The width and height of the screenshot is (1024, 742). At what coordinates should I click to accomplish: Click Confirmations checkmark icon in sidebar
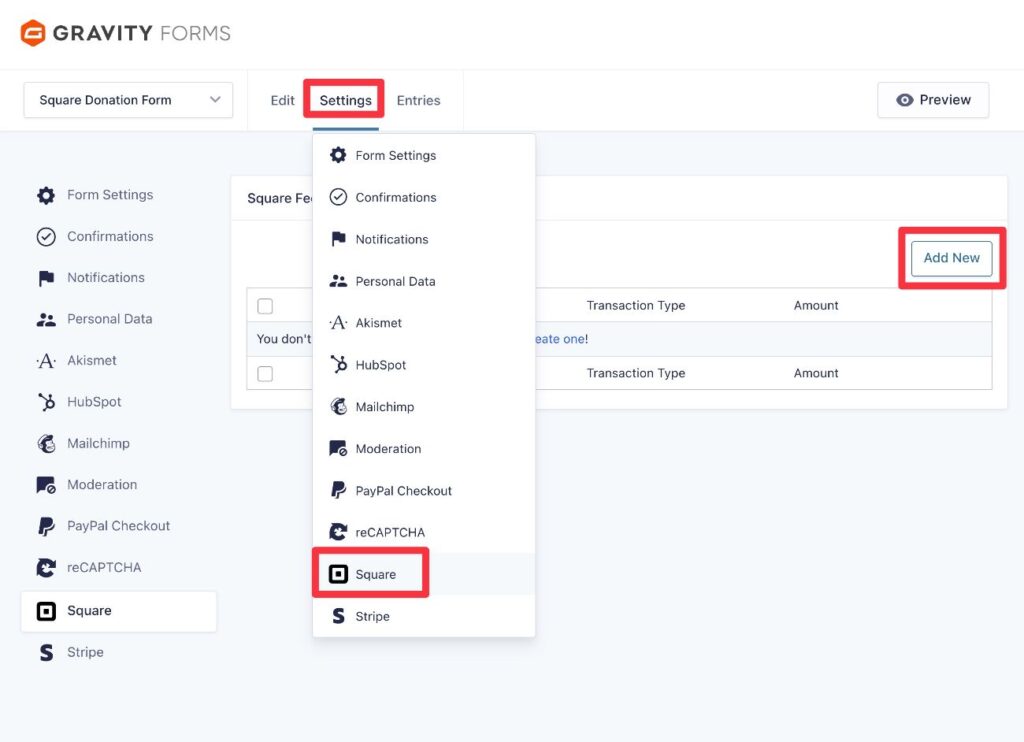coord(46,236)
